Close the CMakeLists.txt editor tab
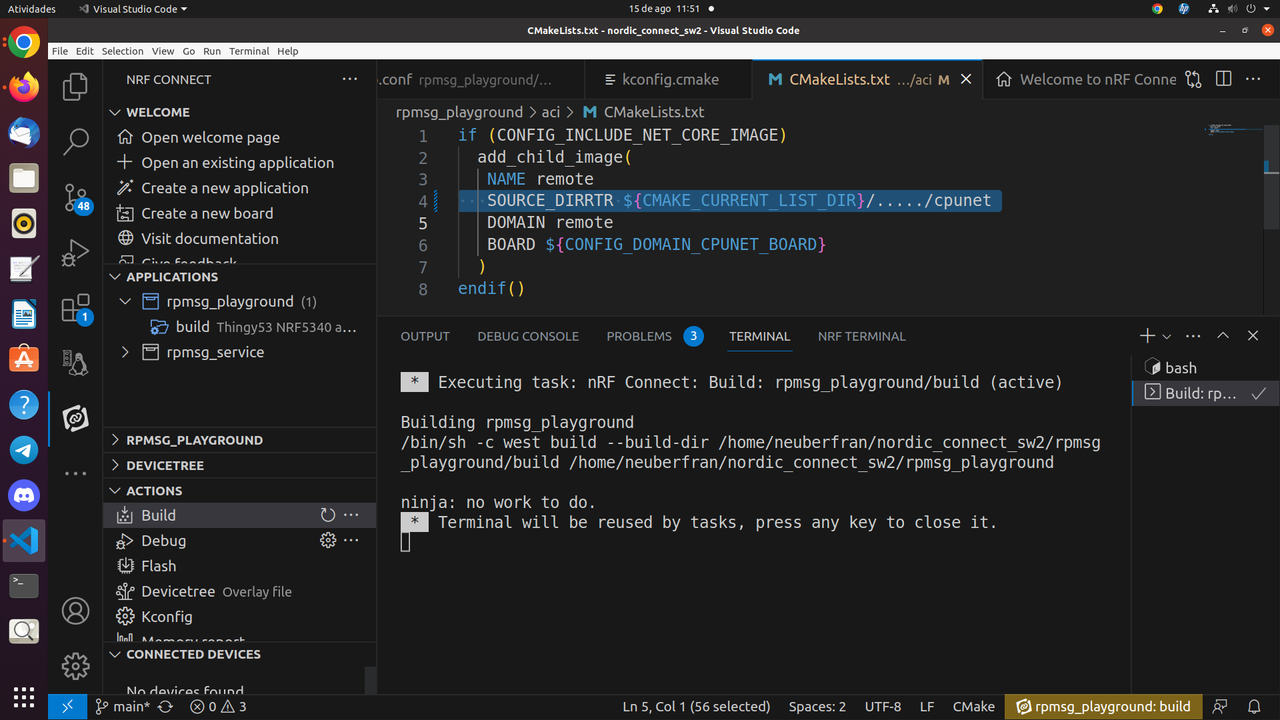This screenshot has height=720, width=1280. pyautogui.click(x=966, y=79)
